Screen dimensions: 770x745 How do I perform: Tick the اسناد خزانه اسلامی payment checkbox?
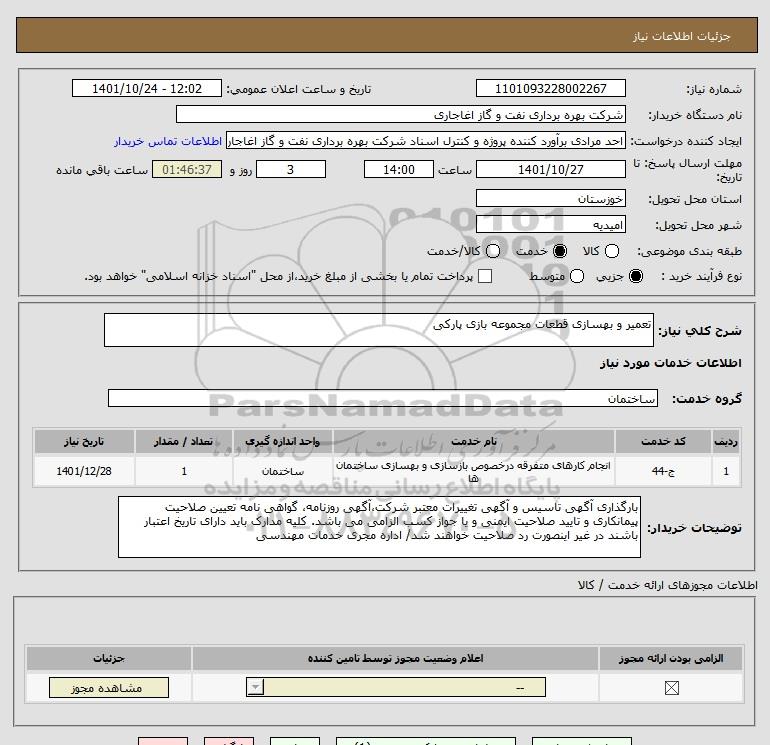click(485, 276)
